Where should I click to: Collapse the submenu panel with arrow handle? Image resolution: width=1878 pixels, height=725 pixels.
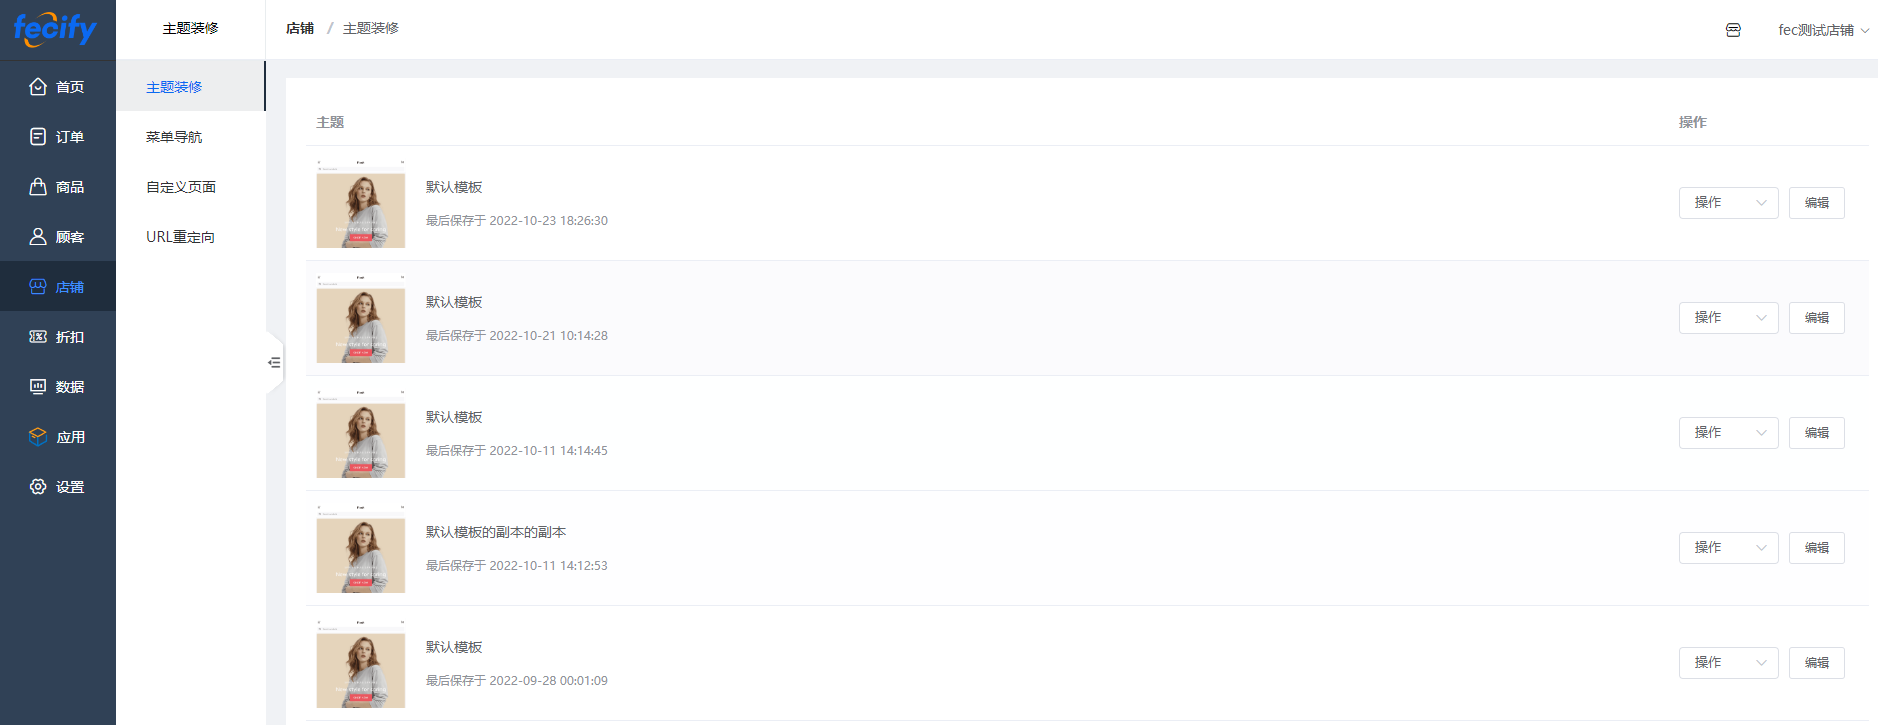click(x=274, y=363)
